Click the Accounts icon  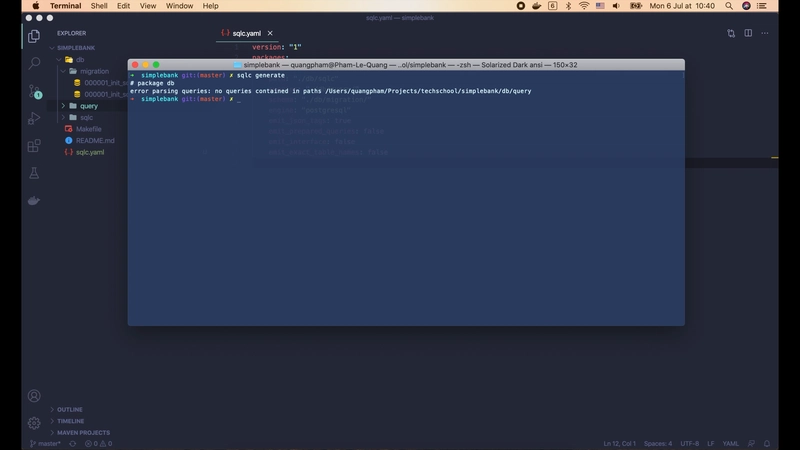(x=34, y=396)
